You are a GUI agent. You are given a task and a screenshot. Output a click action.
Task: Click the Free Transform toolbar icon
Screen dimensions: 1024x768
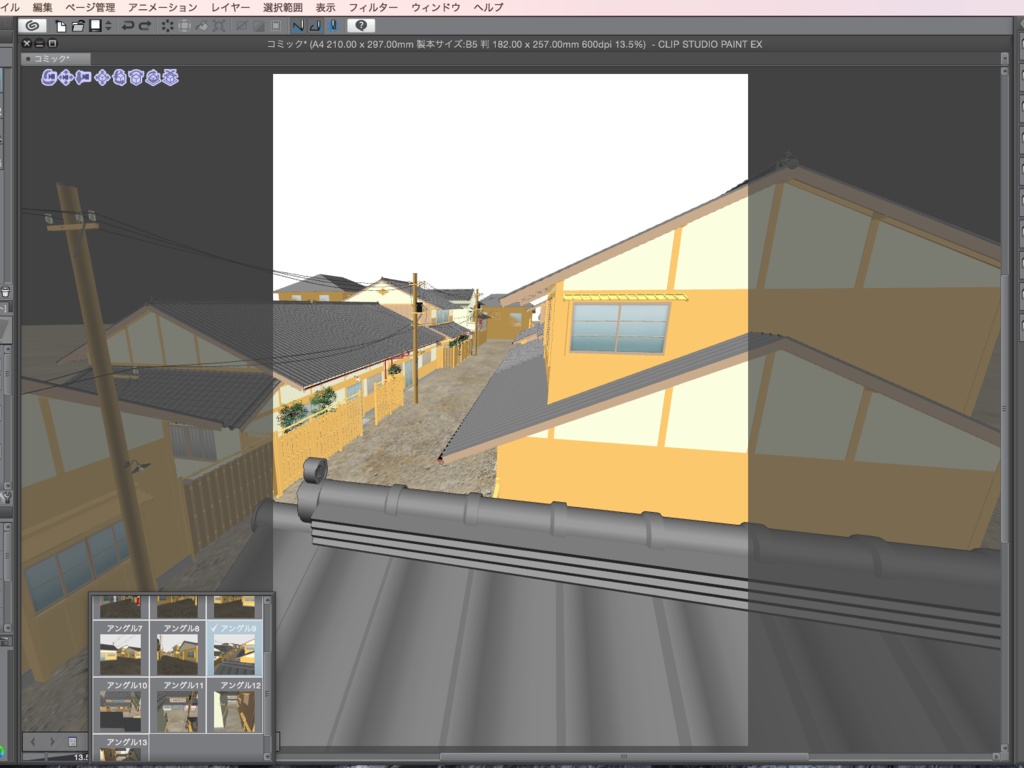(219, 26)
